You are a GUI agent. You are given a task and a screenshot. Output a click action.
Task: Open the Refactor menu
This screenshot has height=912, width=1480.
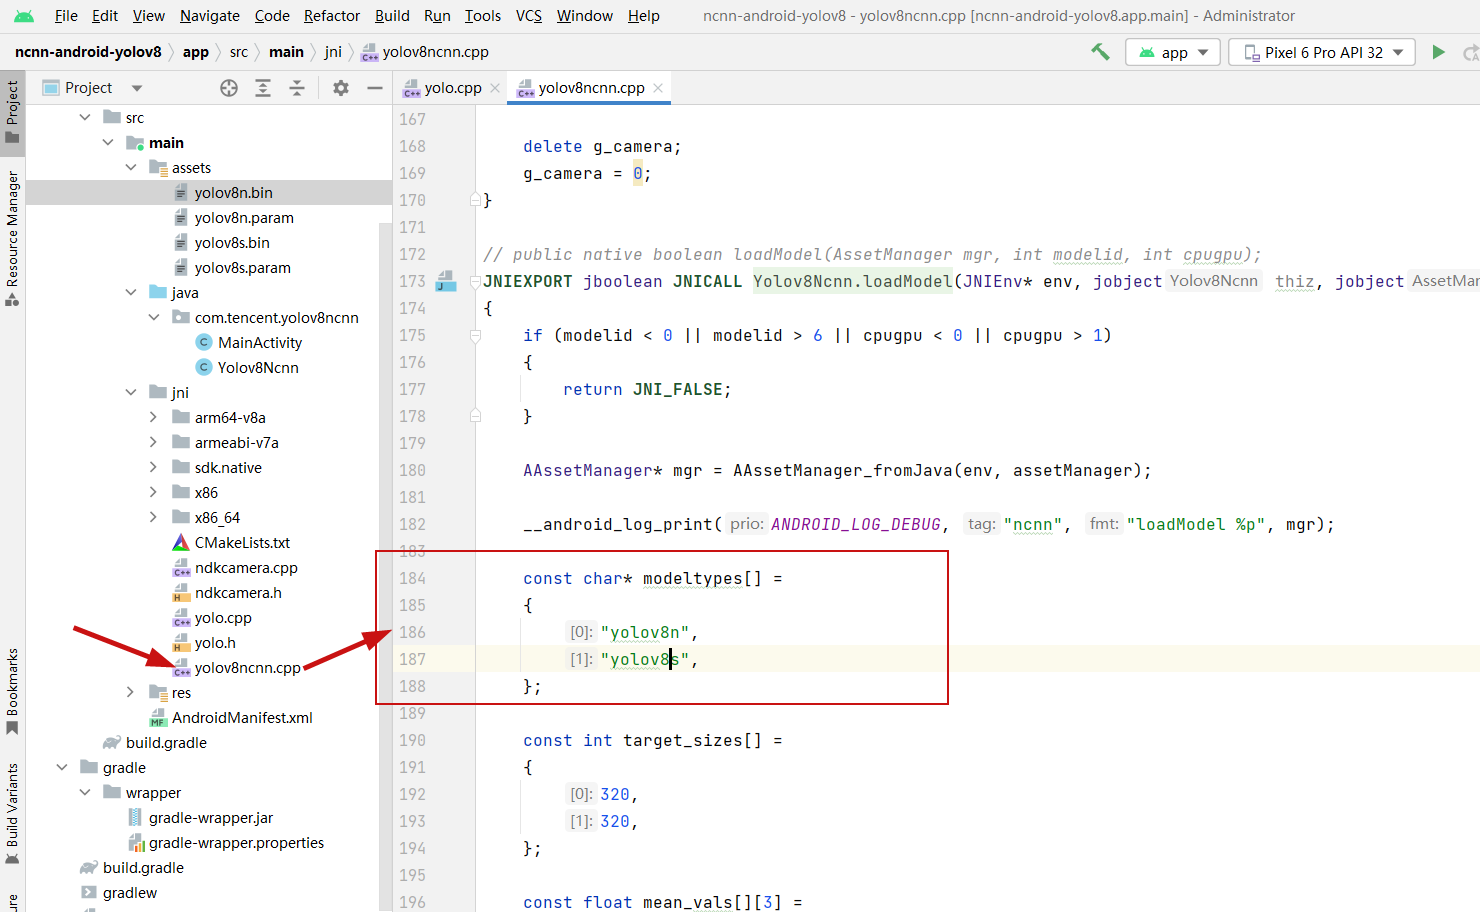point(332,16)
